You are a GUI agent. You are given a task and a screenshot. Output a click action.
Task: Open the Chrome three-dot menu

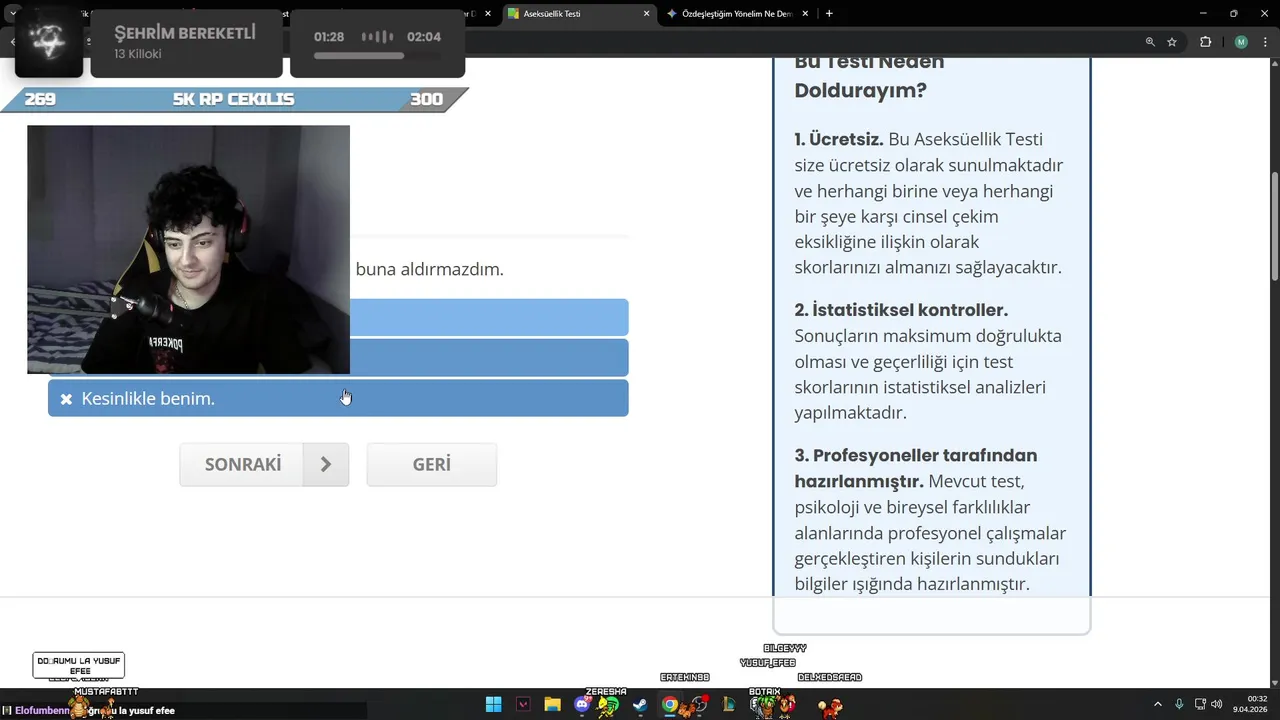click(x=1265, y=42)
